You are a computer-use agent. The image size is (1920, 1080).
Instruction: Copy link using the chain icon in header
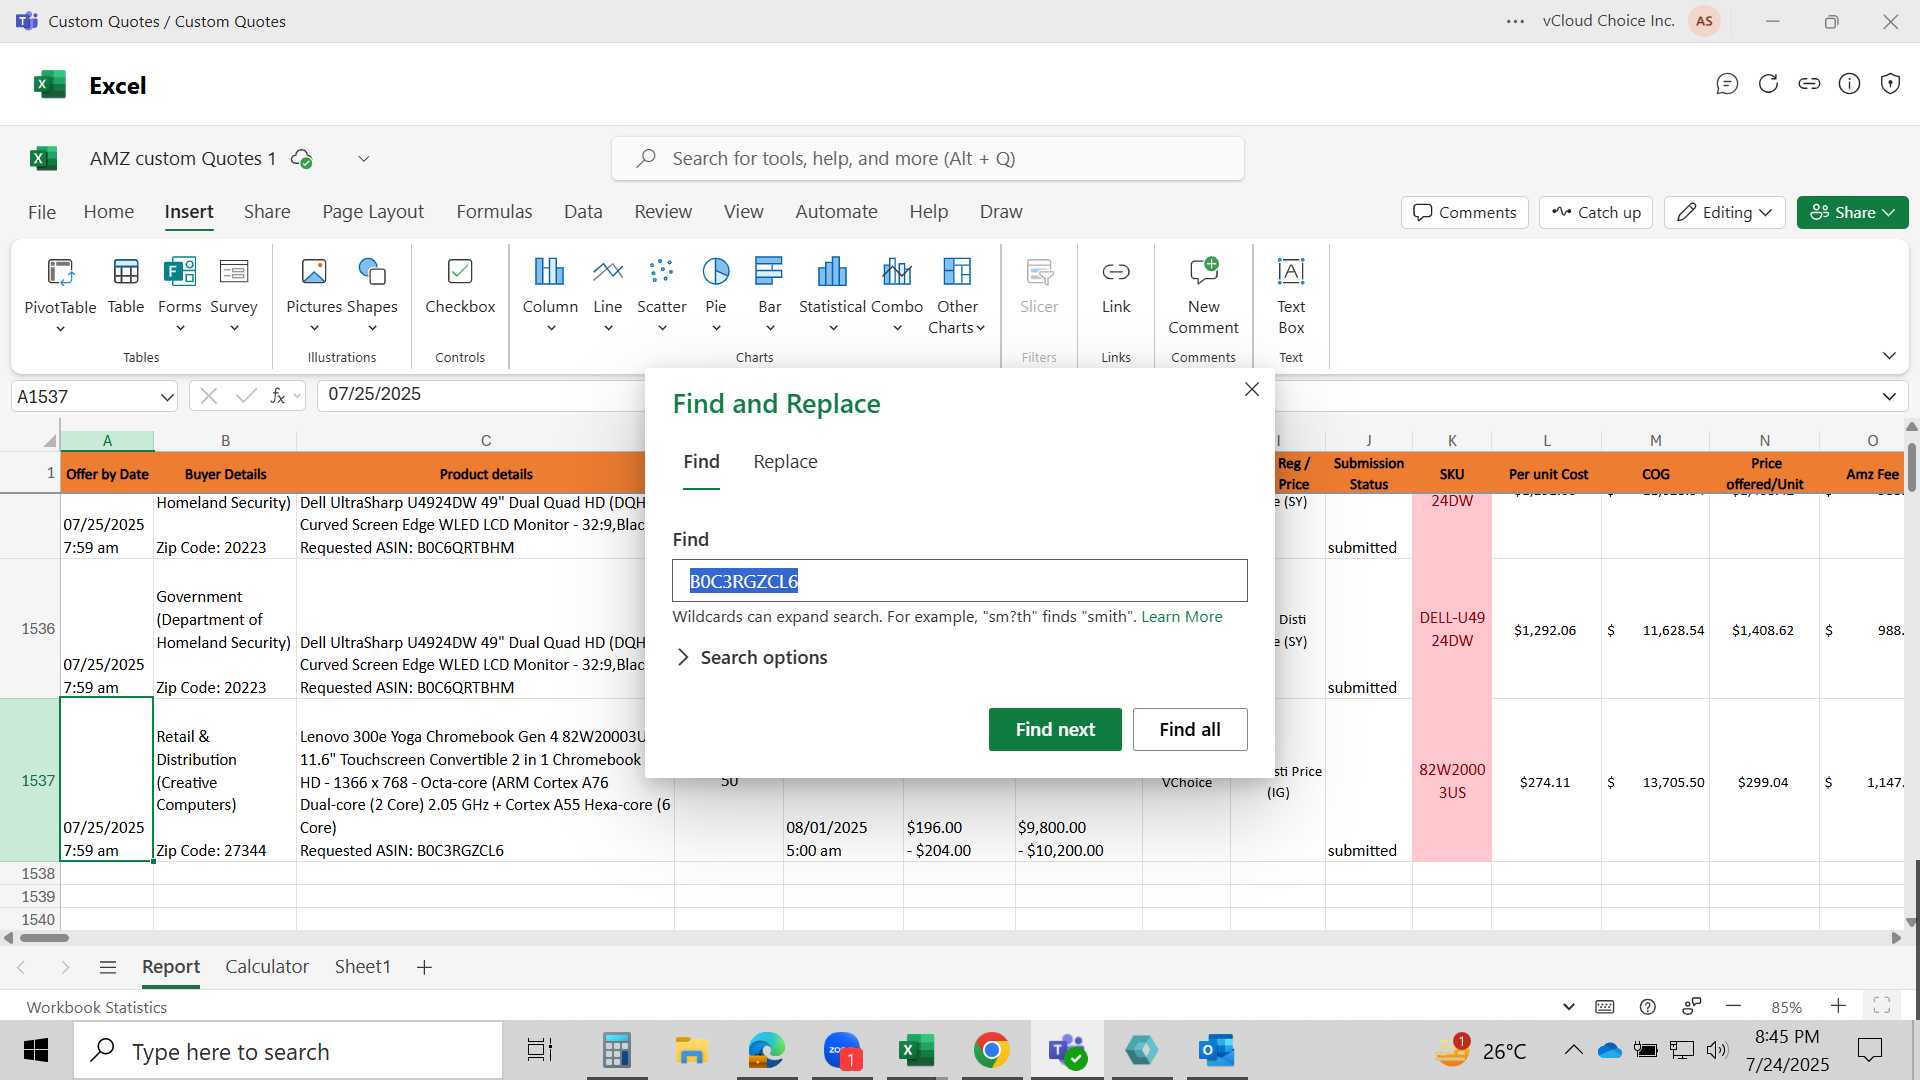tap(1809, 84)
